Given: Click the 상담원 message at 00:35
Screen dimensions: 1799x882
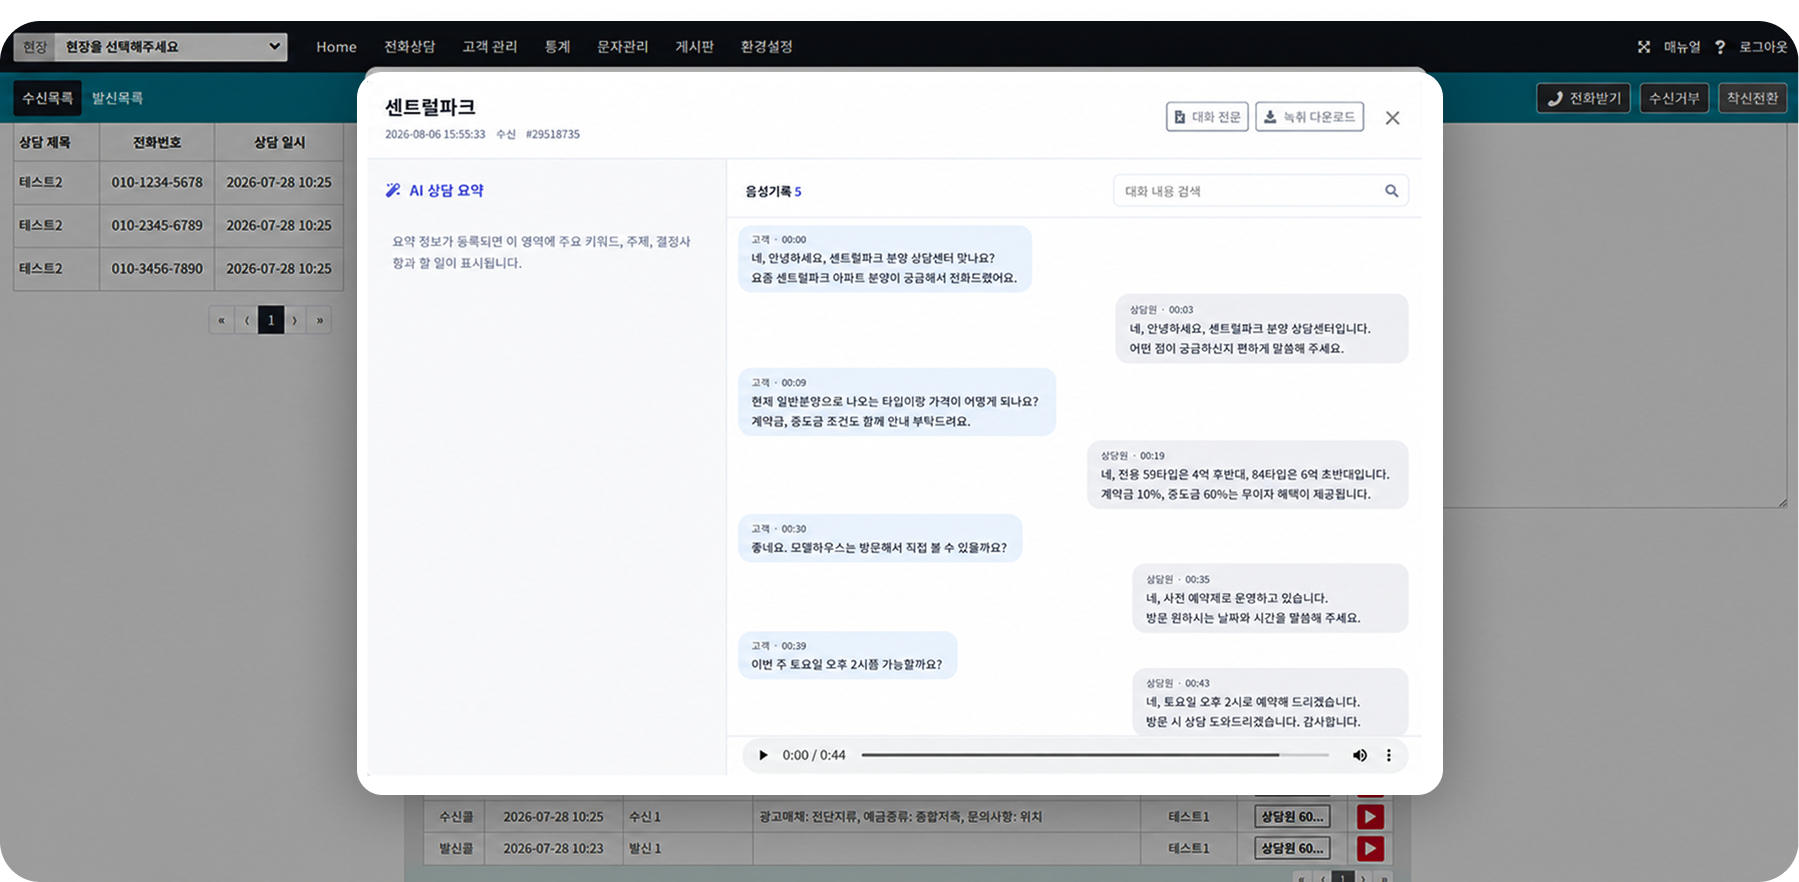Looking at the screenshot, I should coord(1270,598).
